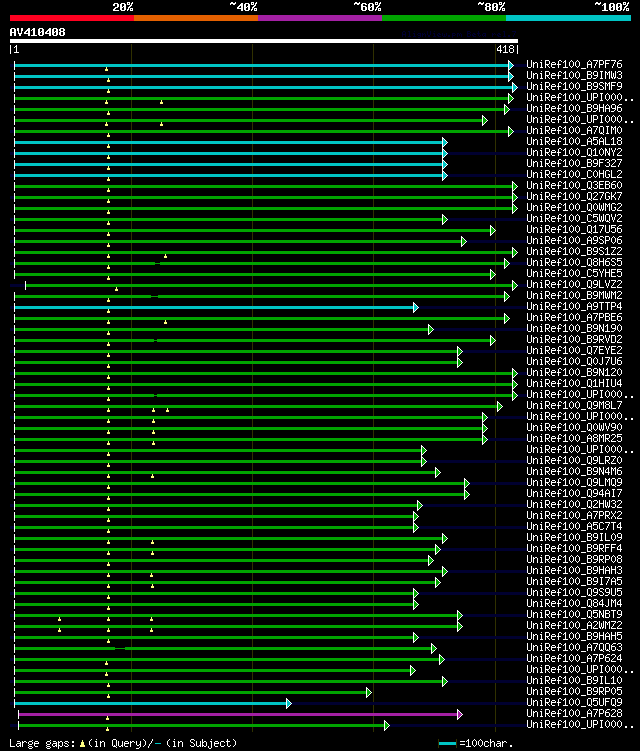Select the UniRef100_B9RVD2 entry
The width and height of the screenshot is (640, 751).
pyautogui.click(x=574, y=340)
